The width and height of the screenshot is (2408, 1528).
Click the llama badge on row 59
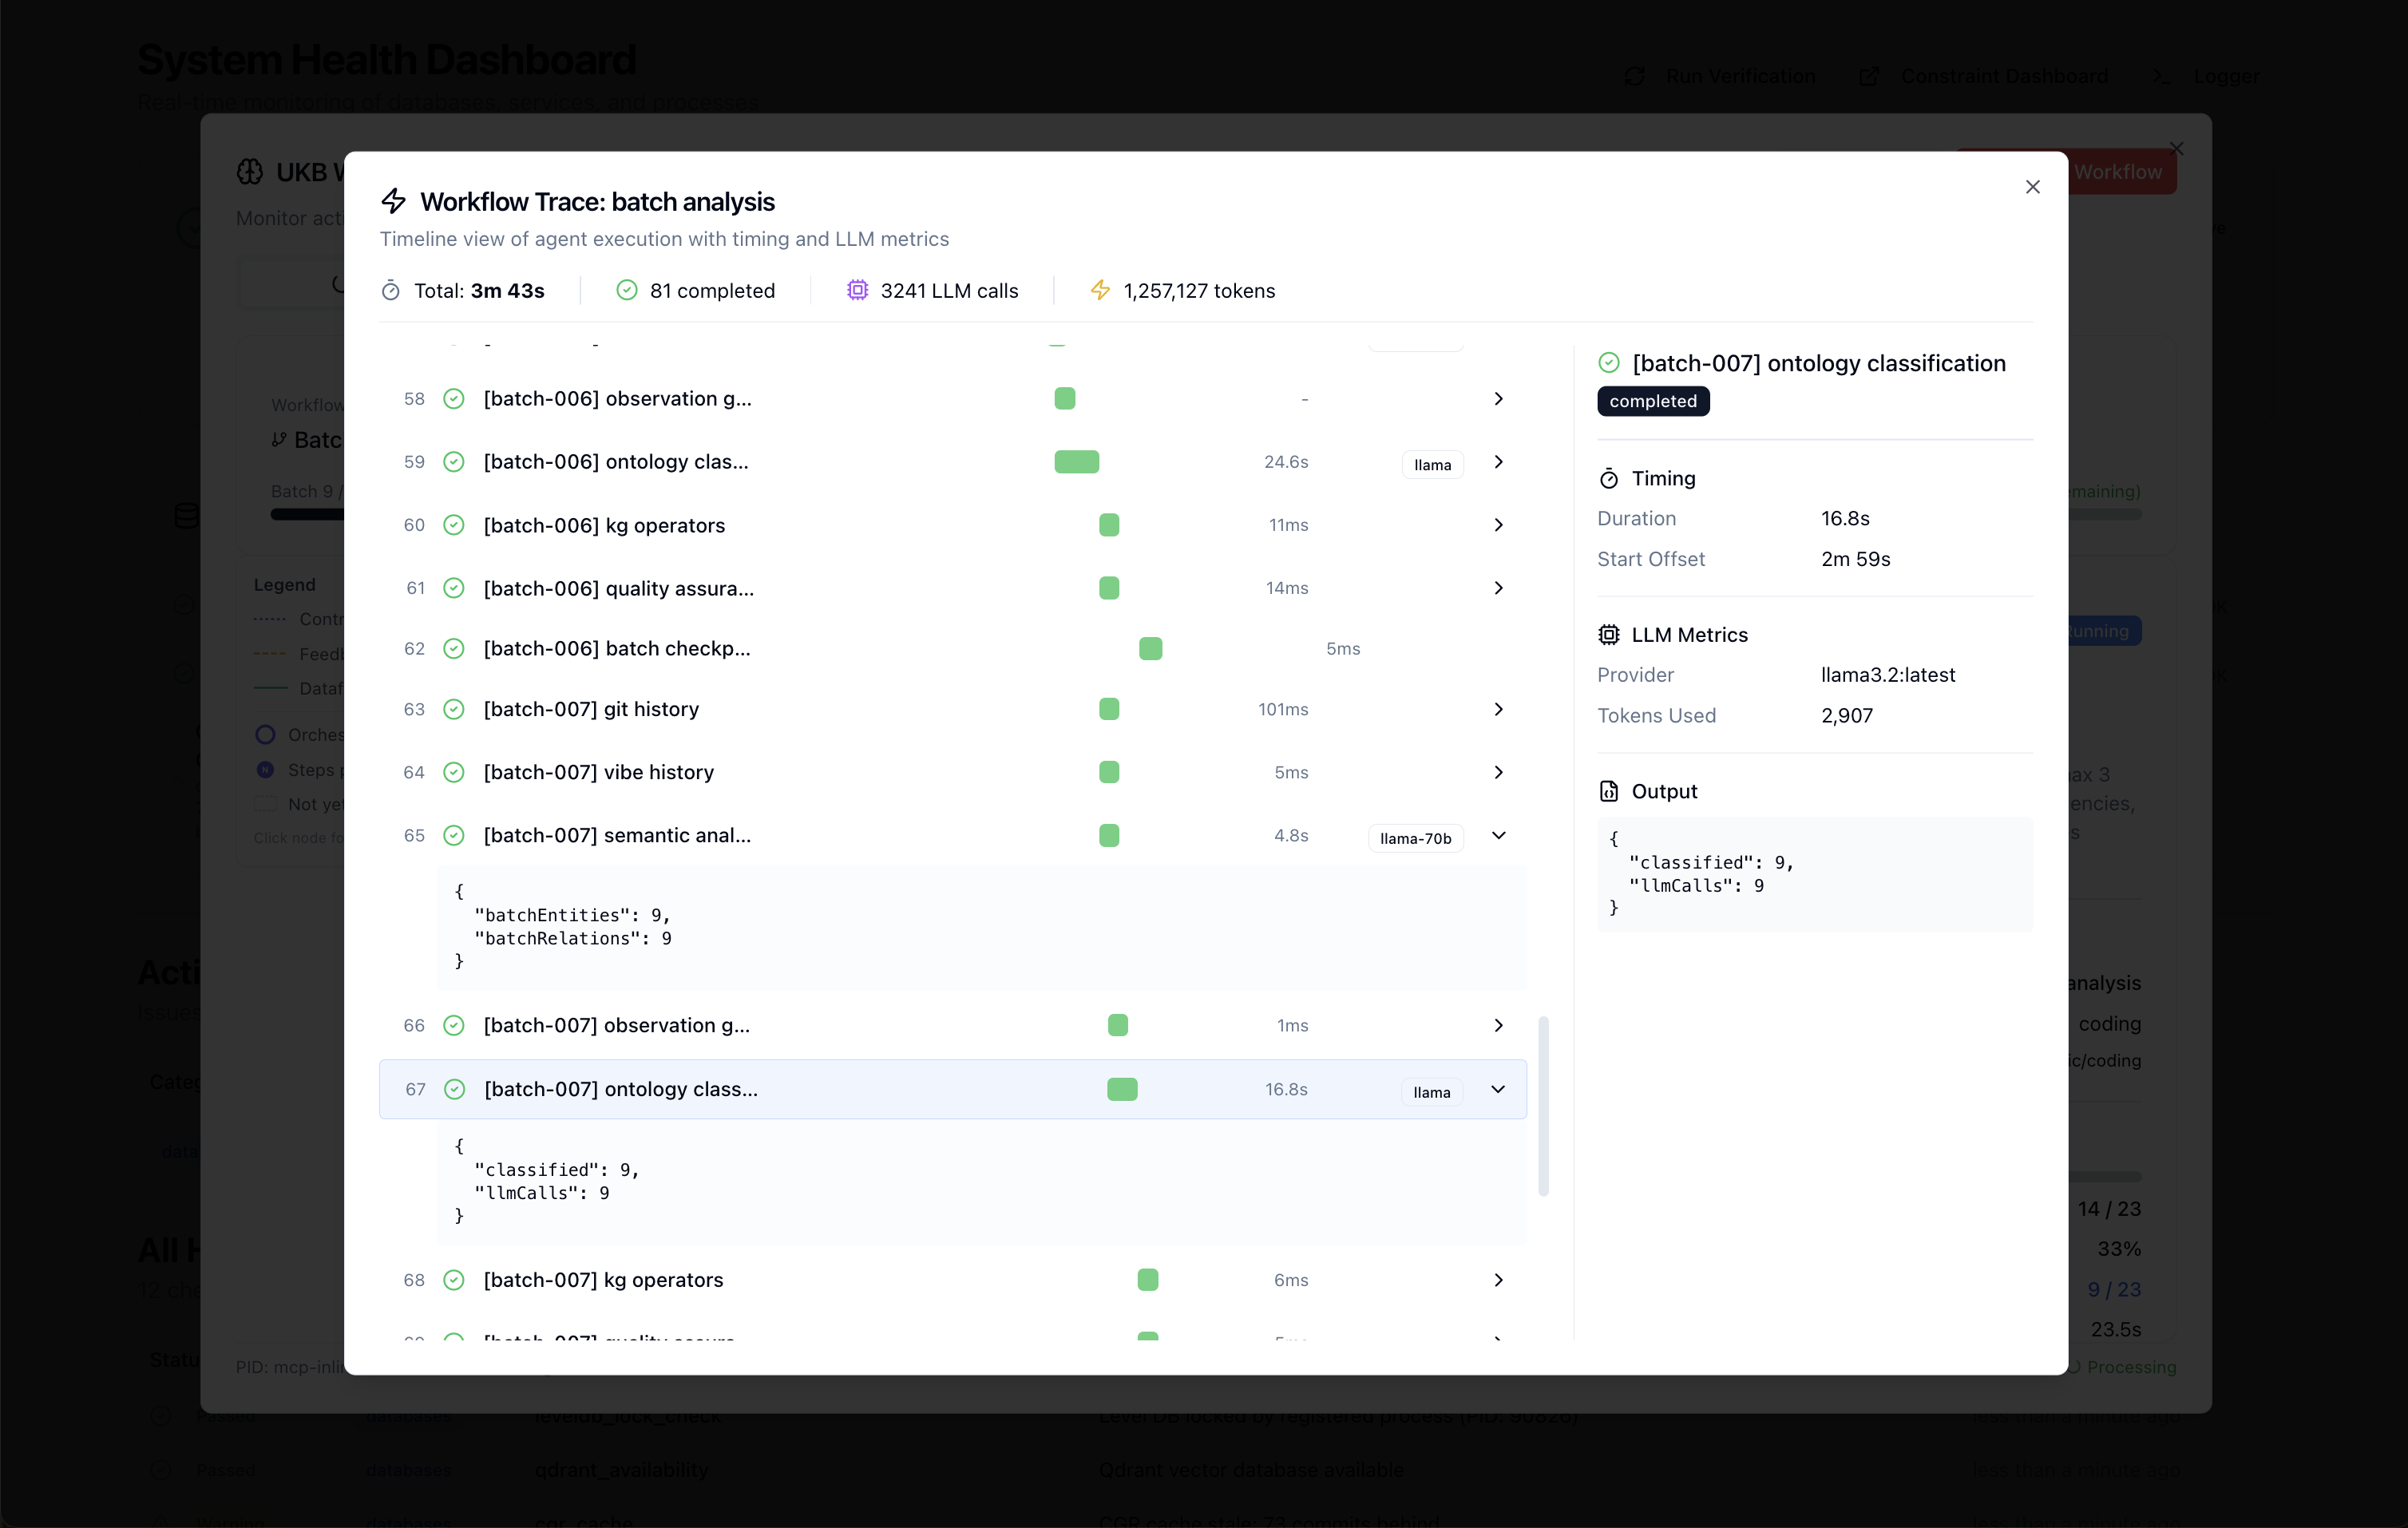tap(1432, 465)
